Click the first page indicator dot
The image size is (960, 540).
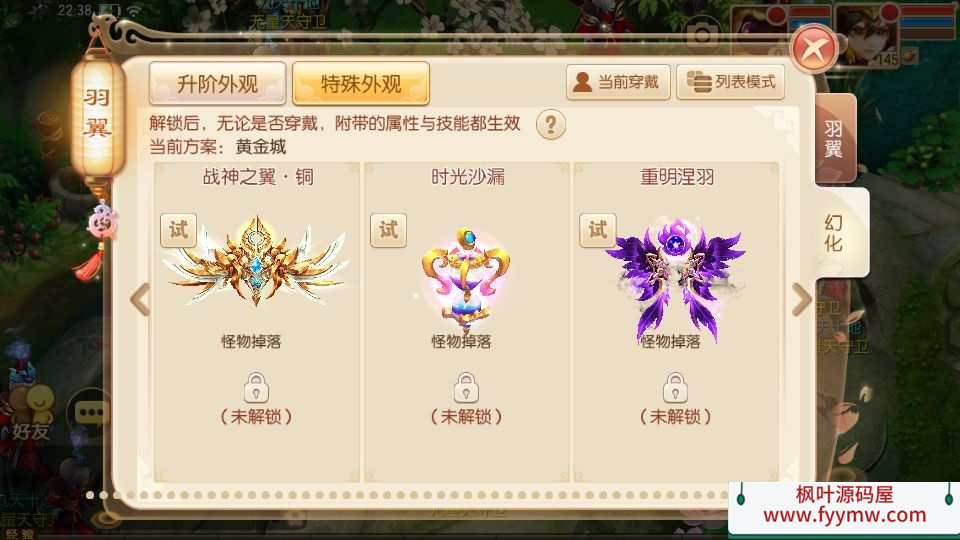90,495
